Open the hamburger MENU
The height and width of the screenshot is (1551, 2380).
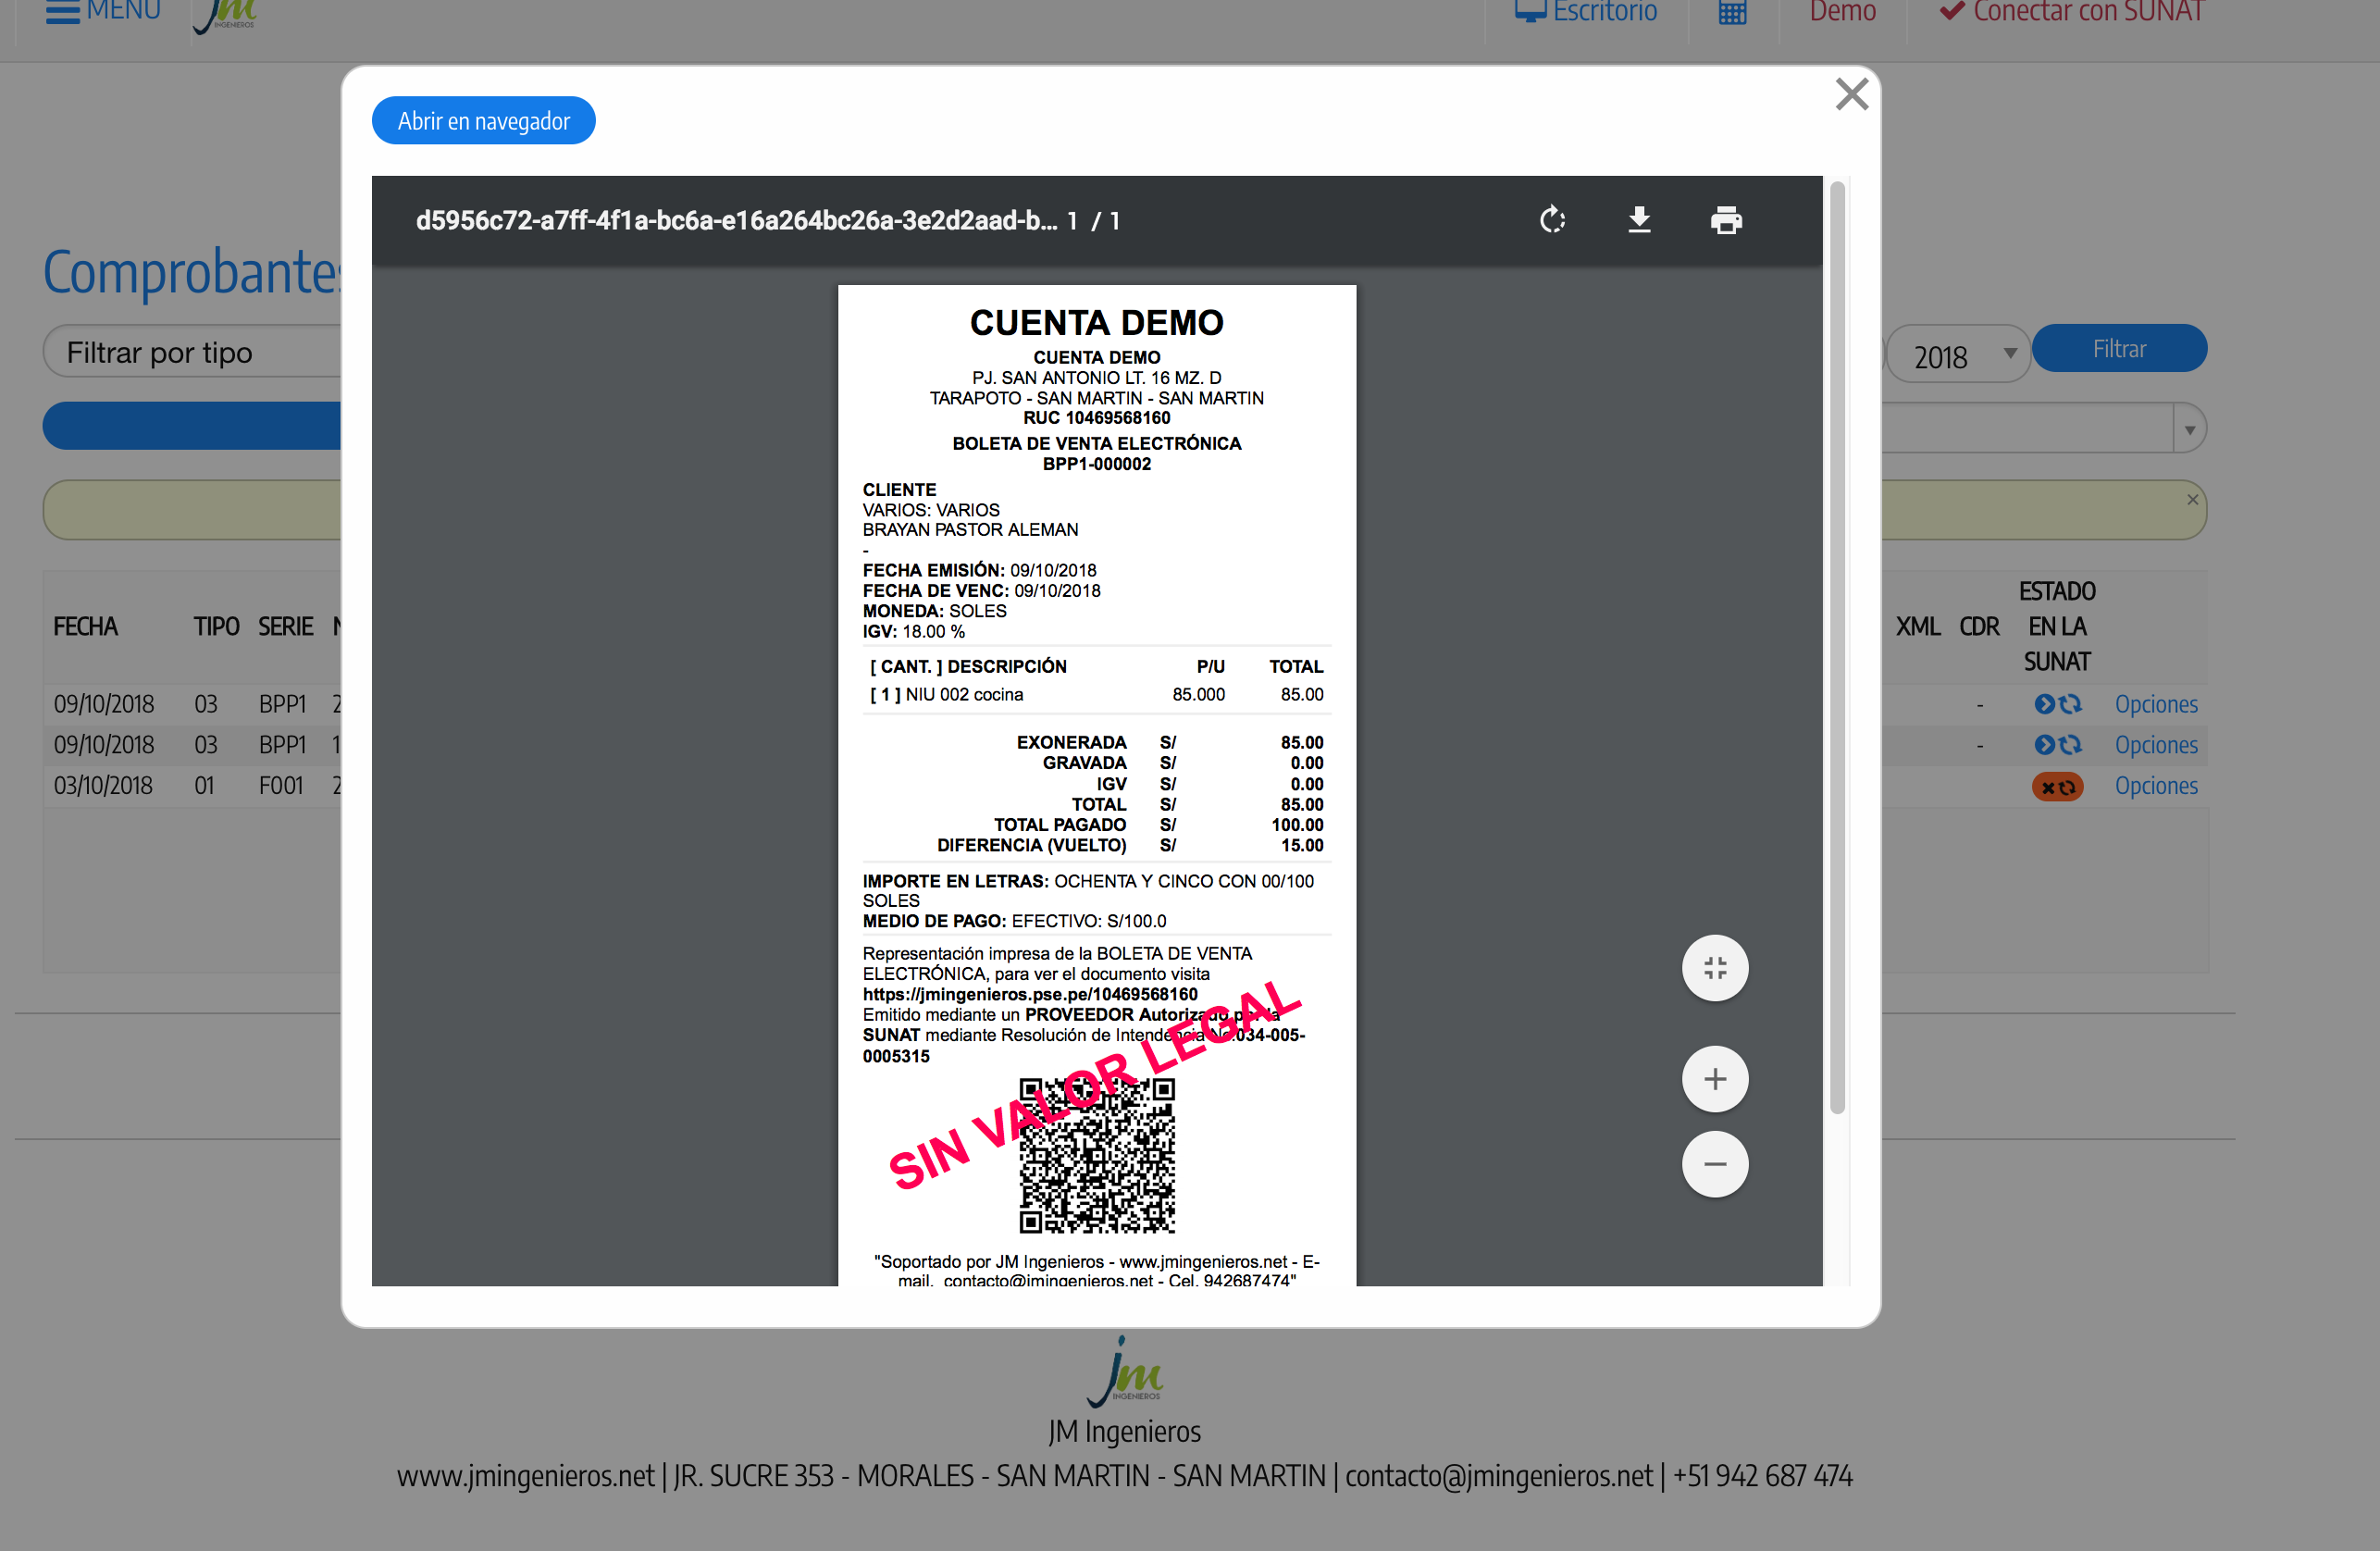(102, 12)
